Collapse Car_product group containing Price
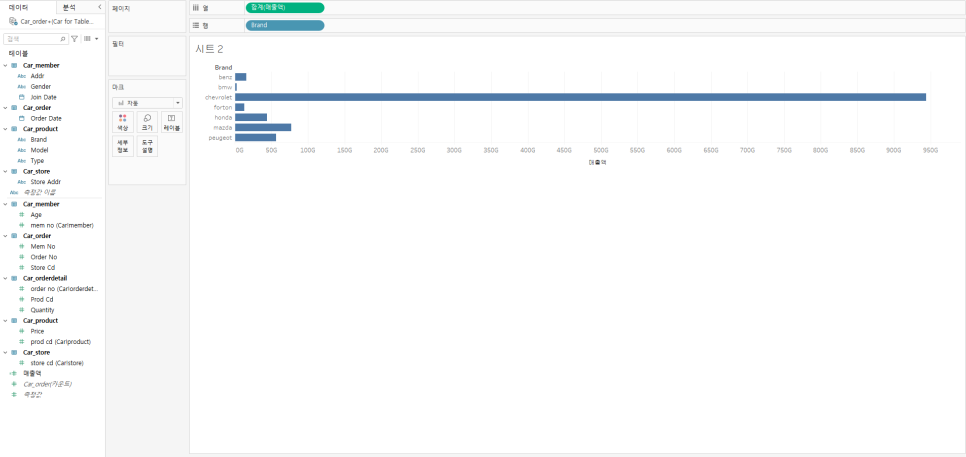966x457 pixels. click(x=5, y=321)
